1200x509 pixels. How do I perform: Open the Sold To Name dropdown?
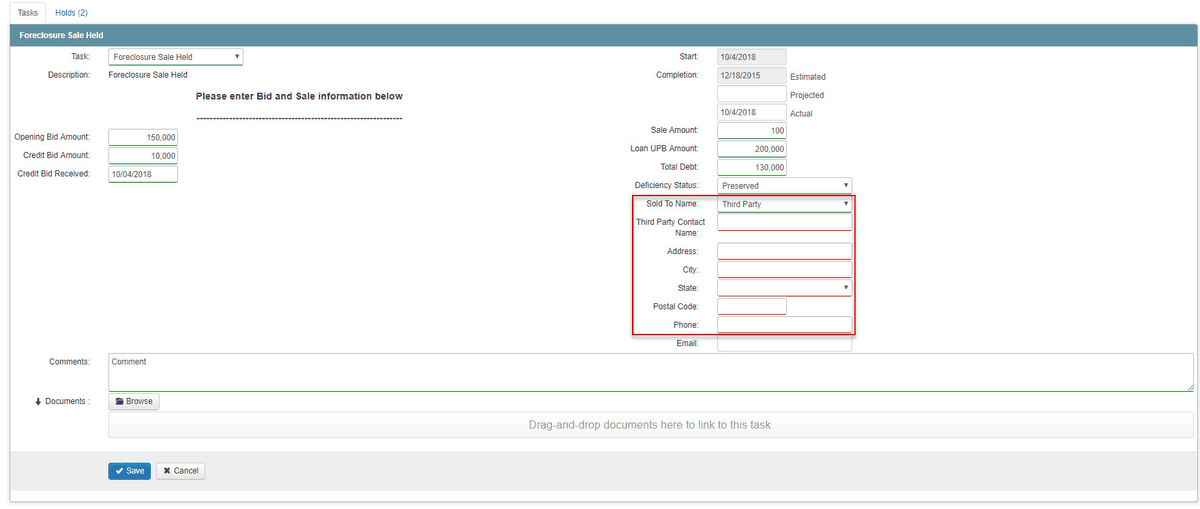click(x=785, y=204)
